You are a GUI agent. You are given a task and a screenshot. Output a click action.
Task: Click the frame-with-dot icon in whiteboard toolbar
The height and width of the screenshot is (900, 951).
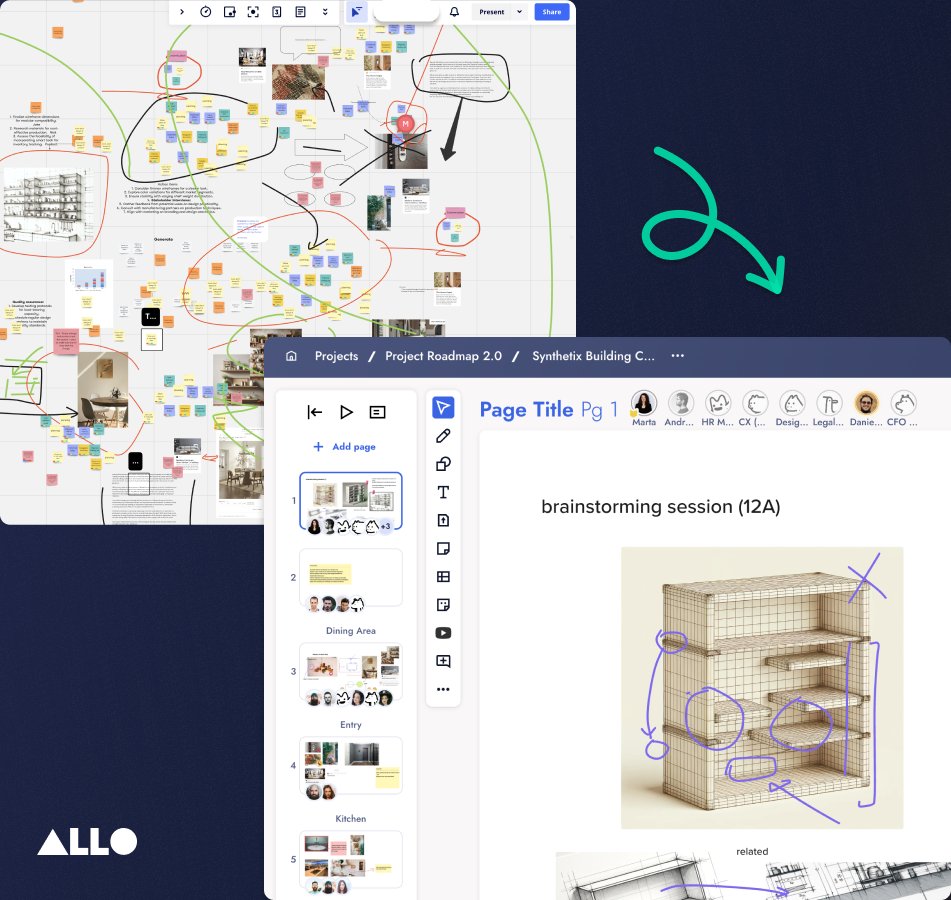tap(229, 12)
